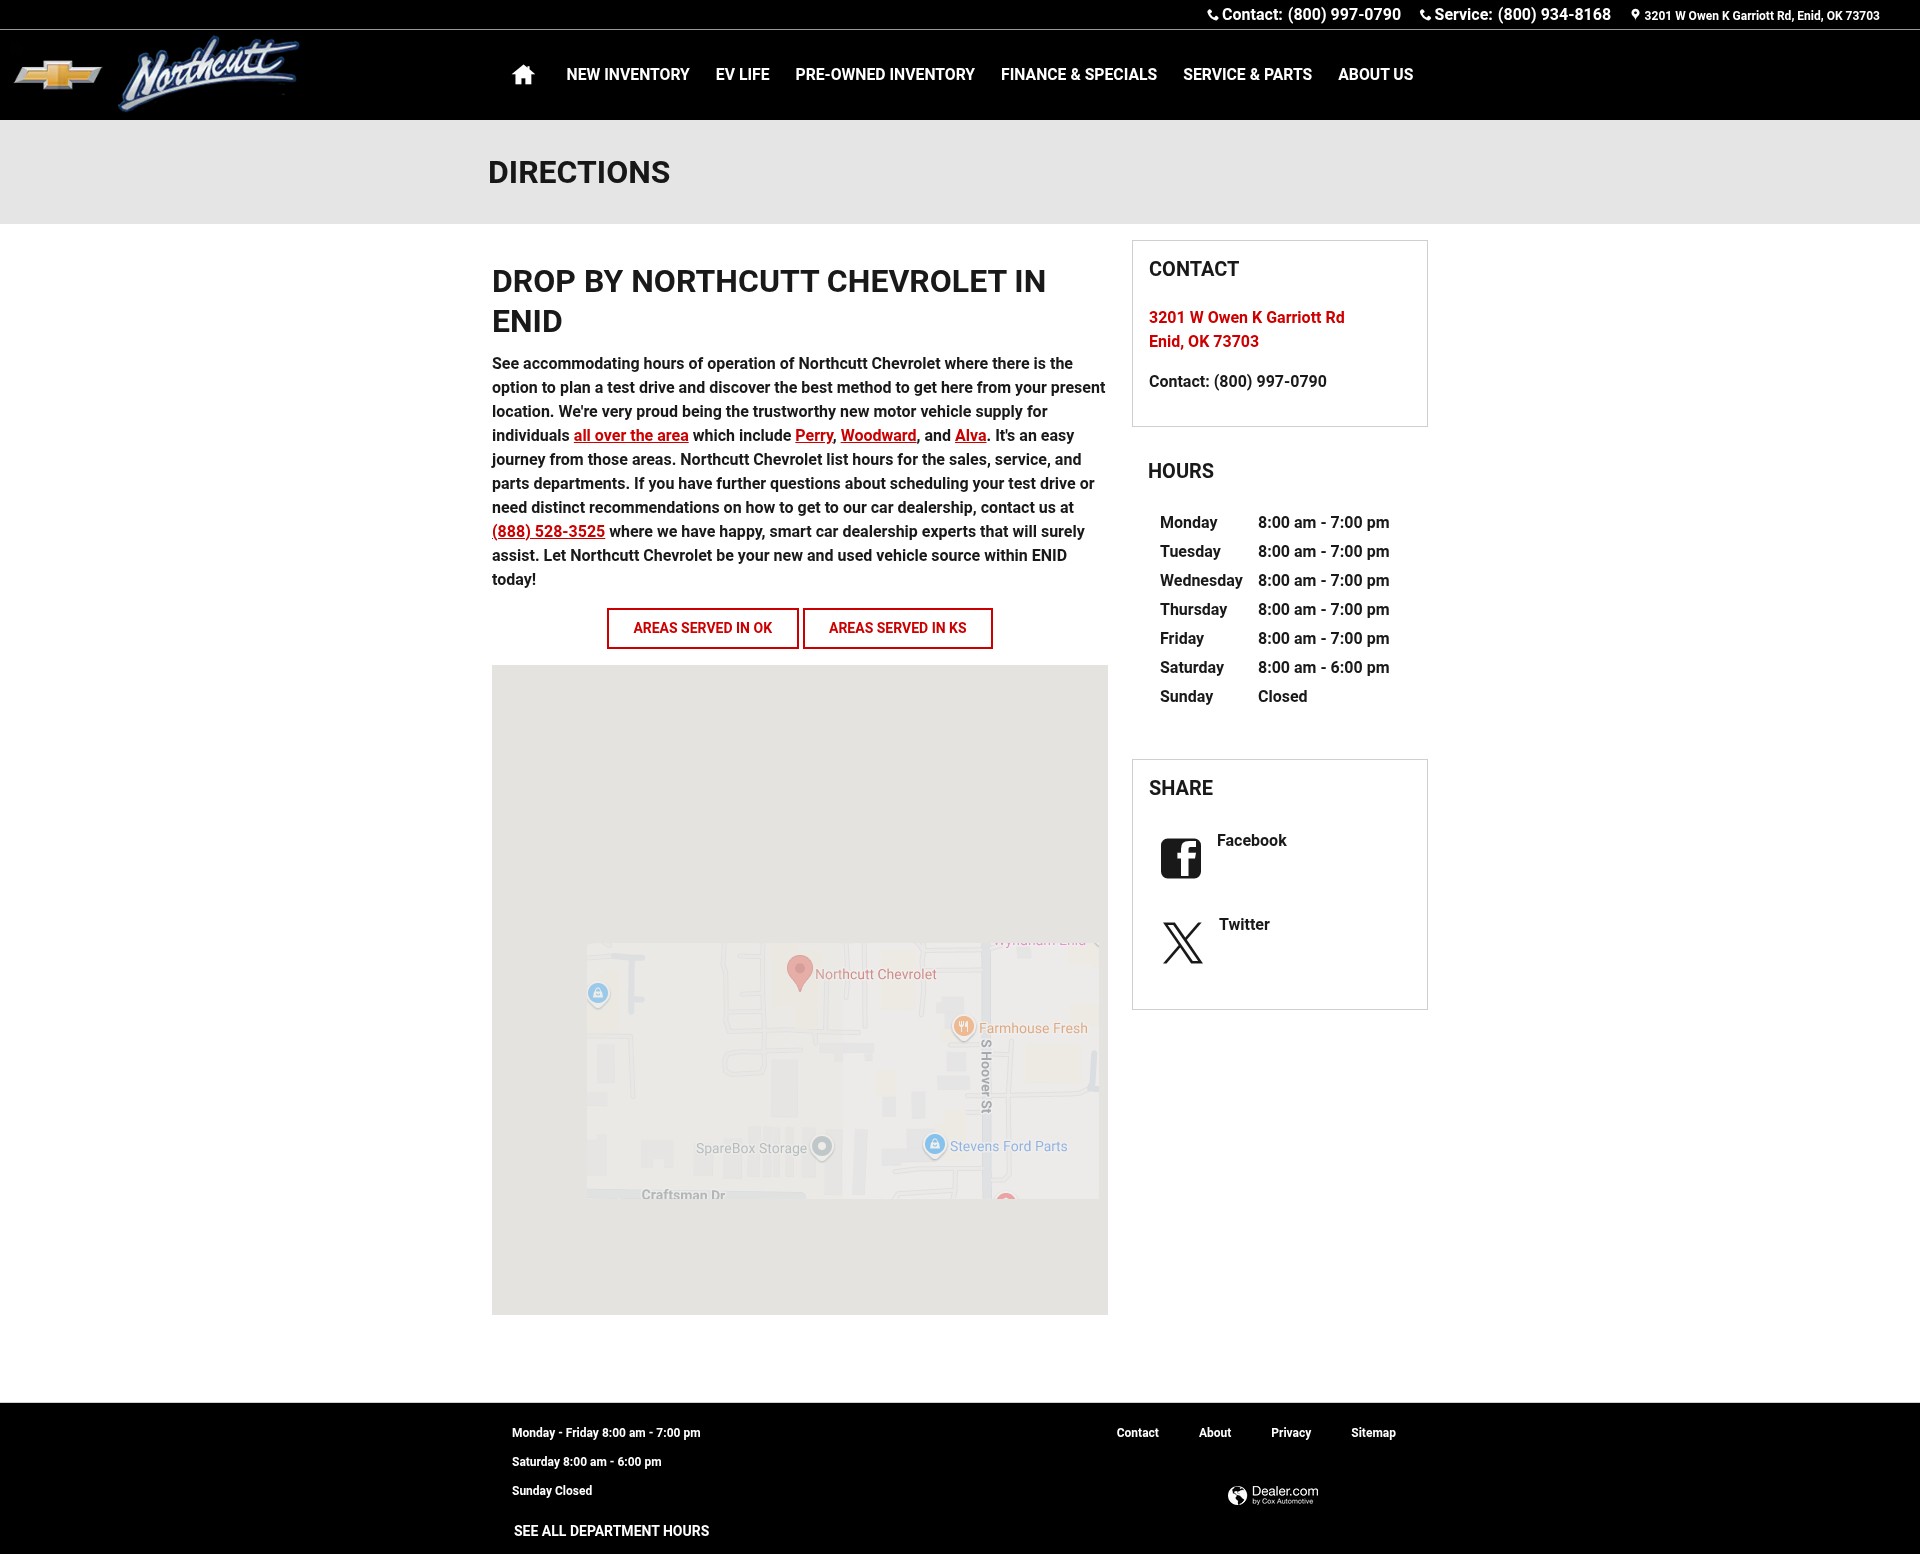Click the Twitter share label
This screenshot has width=1920, height=1554.
(1244, 925)
